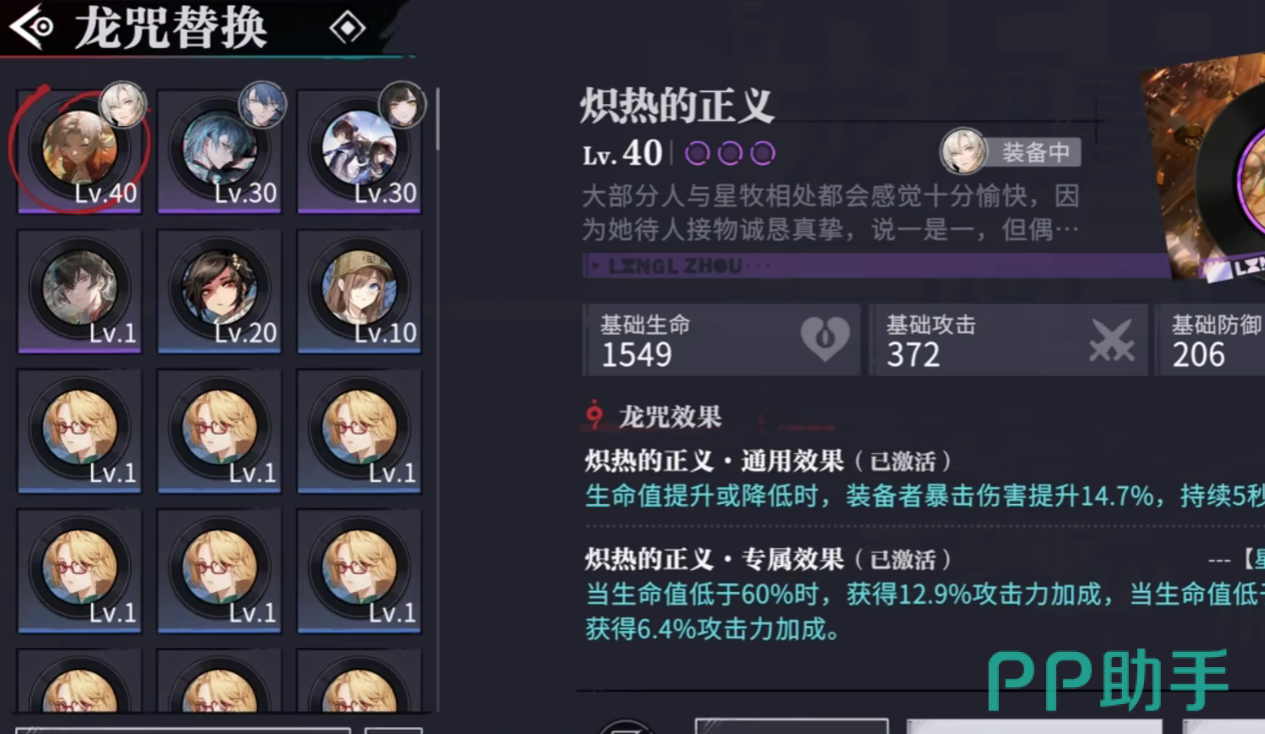Image resolution: width=1265 pixels, height=734 pixels.
Task: Click the heart icon beside 基础生命
Action: (x=825, y=340)
